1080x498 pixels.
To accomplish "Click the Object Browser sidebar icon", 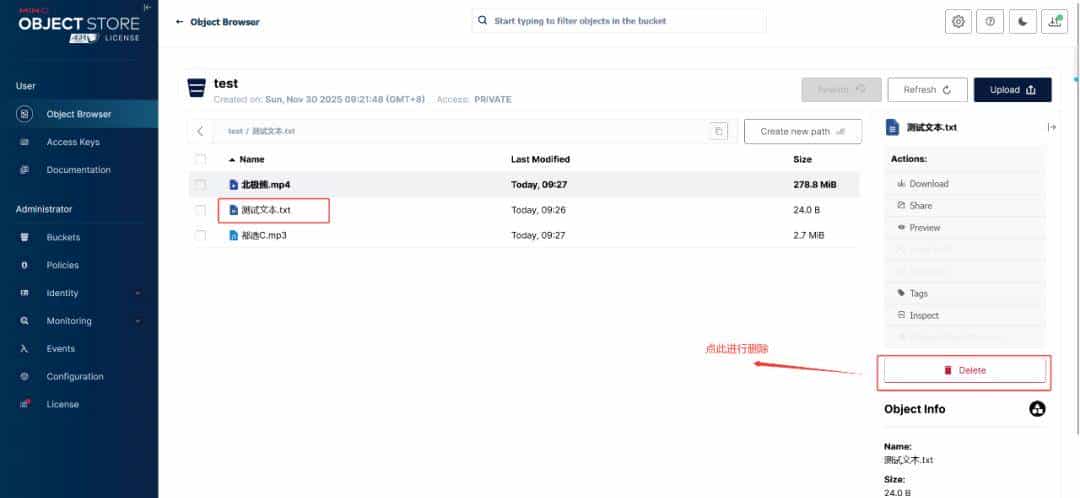I will (x=24, y=114).
